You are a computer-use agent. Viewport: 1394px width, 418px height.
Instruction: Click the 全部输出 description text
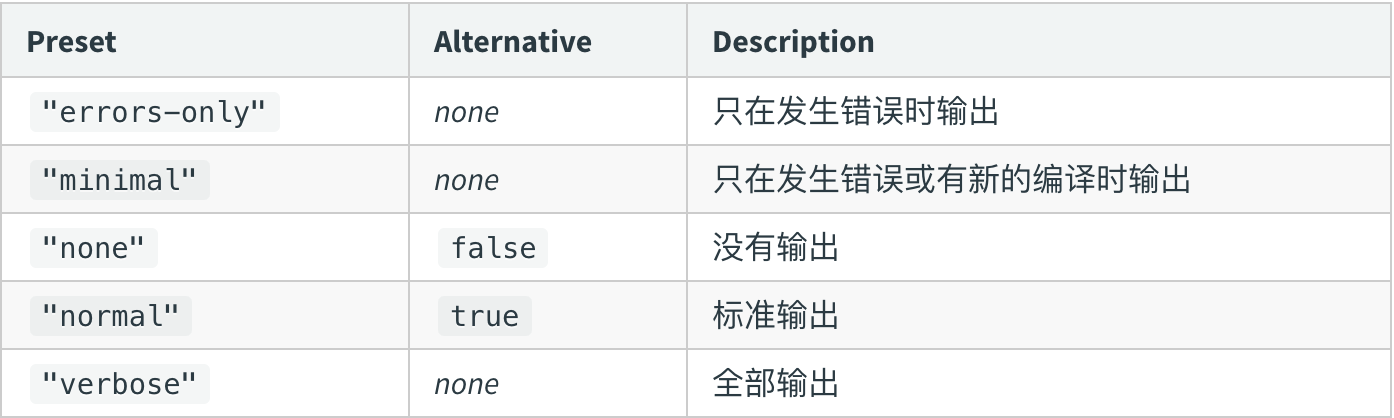(x=776, y=384)
